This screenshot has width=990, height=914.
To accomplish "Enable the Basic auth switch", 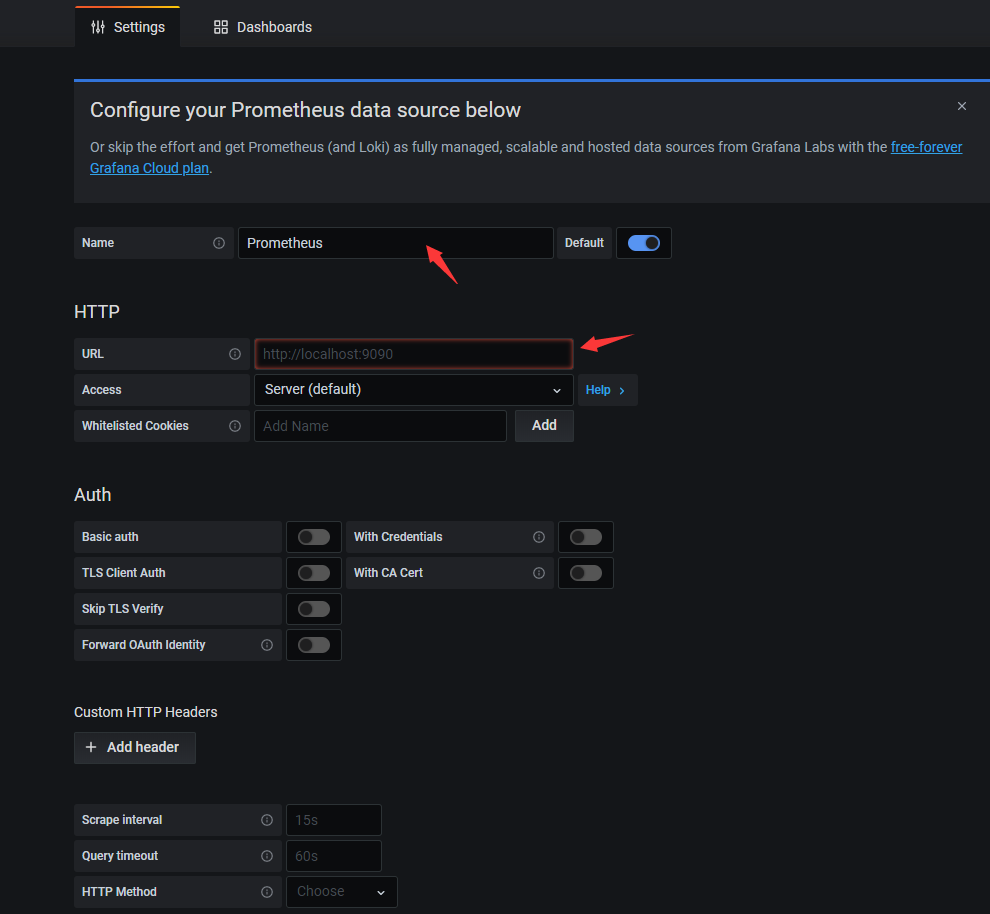I will point(313,537).
